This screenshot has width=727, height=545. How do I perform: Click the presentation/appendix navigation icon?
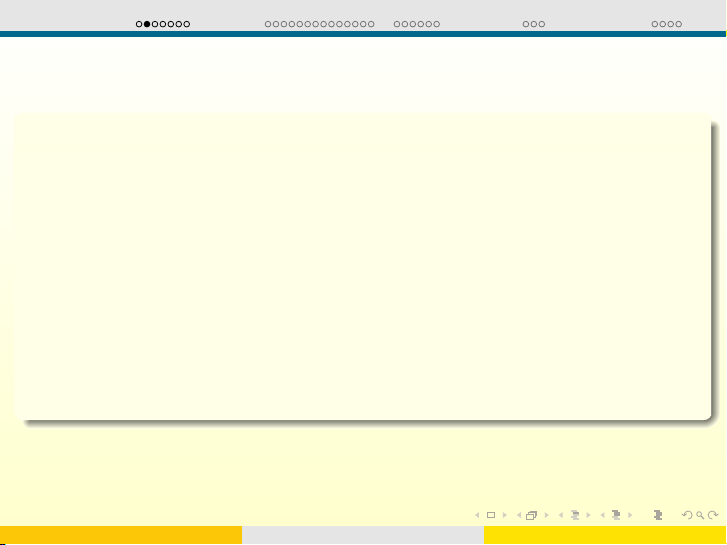tap(657, 515)
